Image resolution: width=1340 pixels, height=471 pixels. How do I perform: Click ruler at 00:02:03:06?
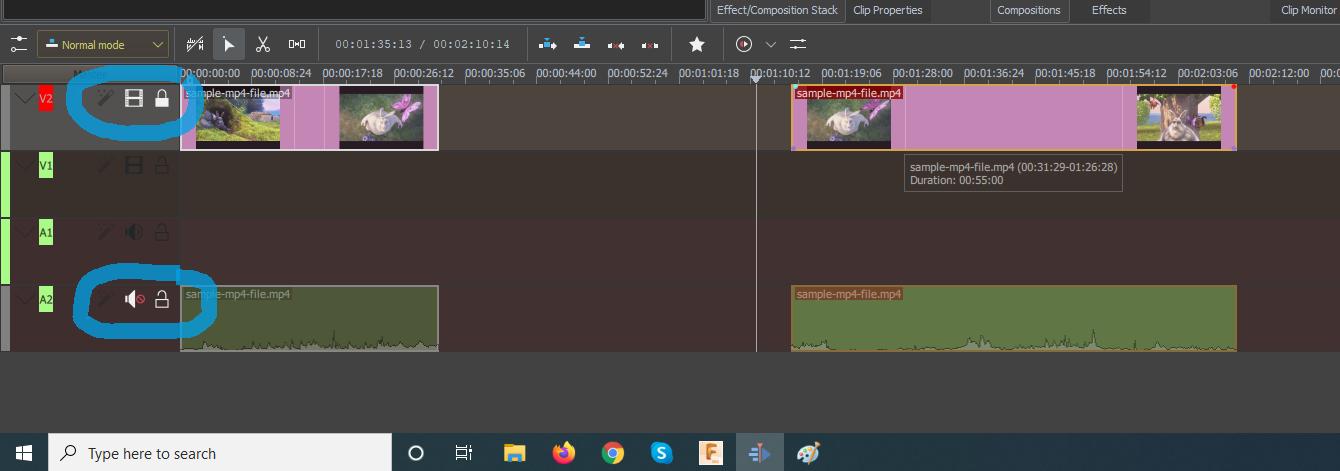[x=1207, y=73]
